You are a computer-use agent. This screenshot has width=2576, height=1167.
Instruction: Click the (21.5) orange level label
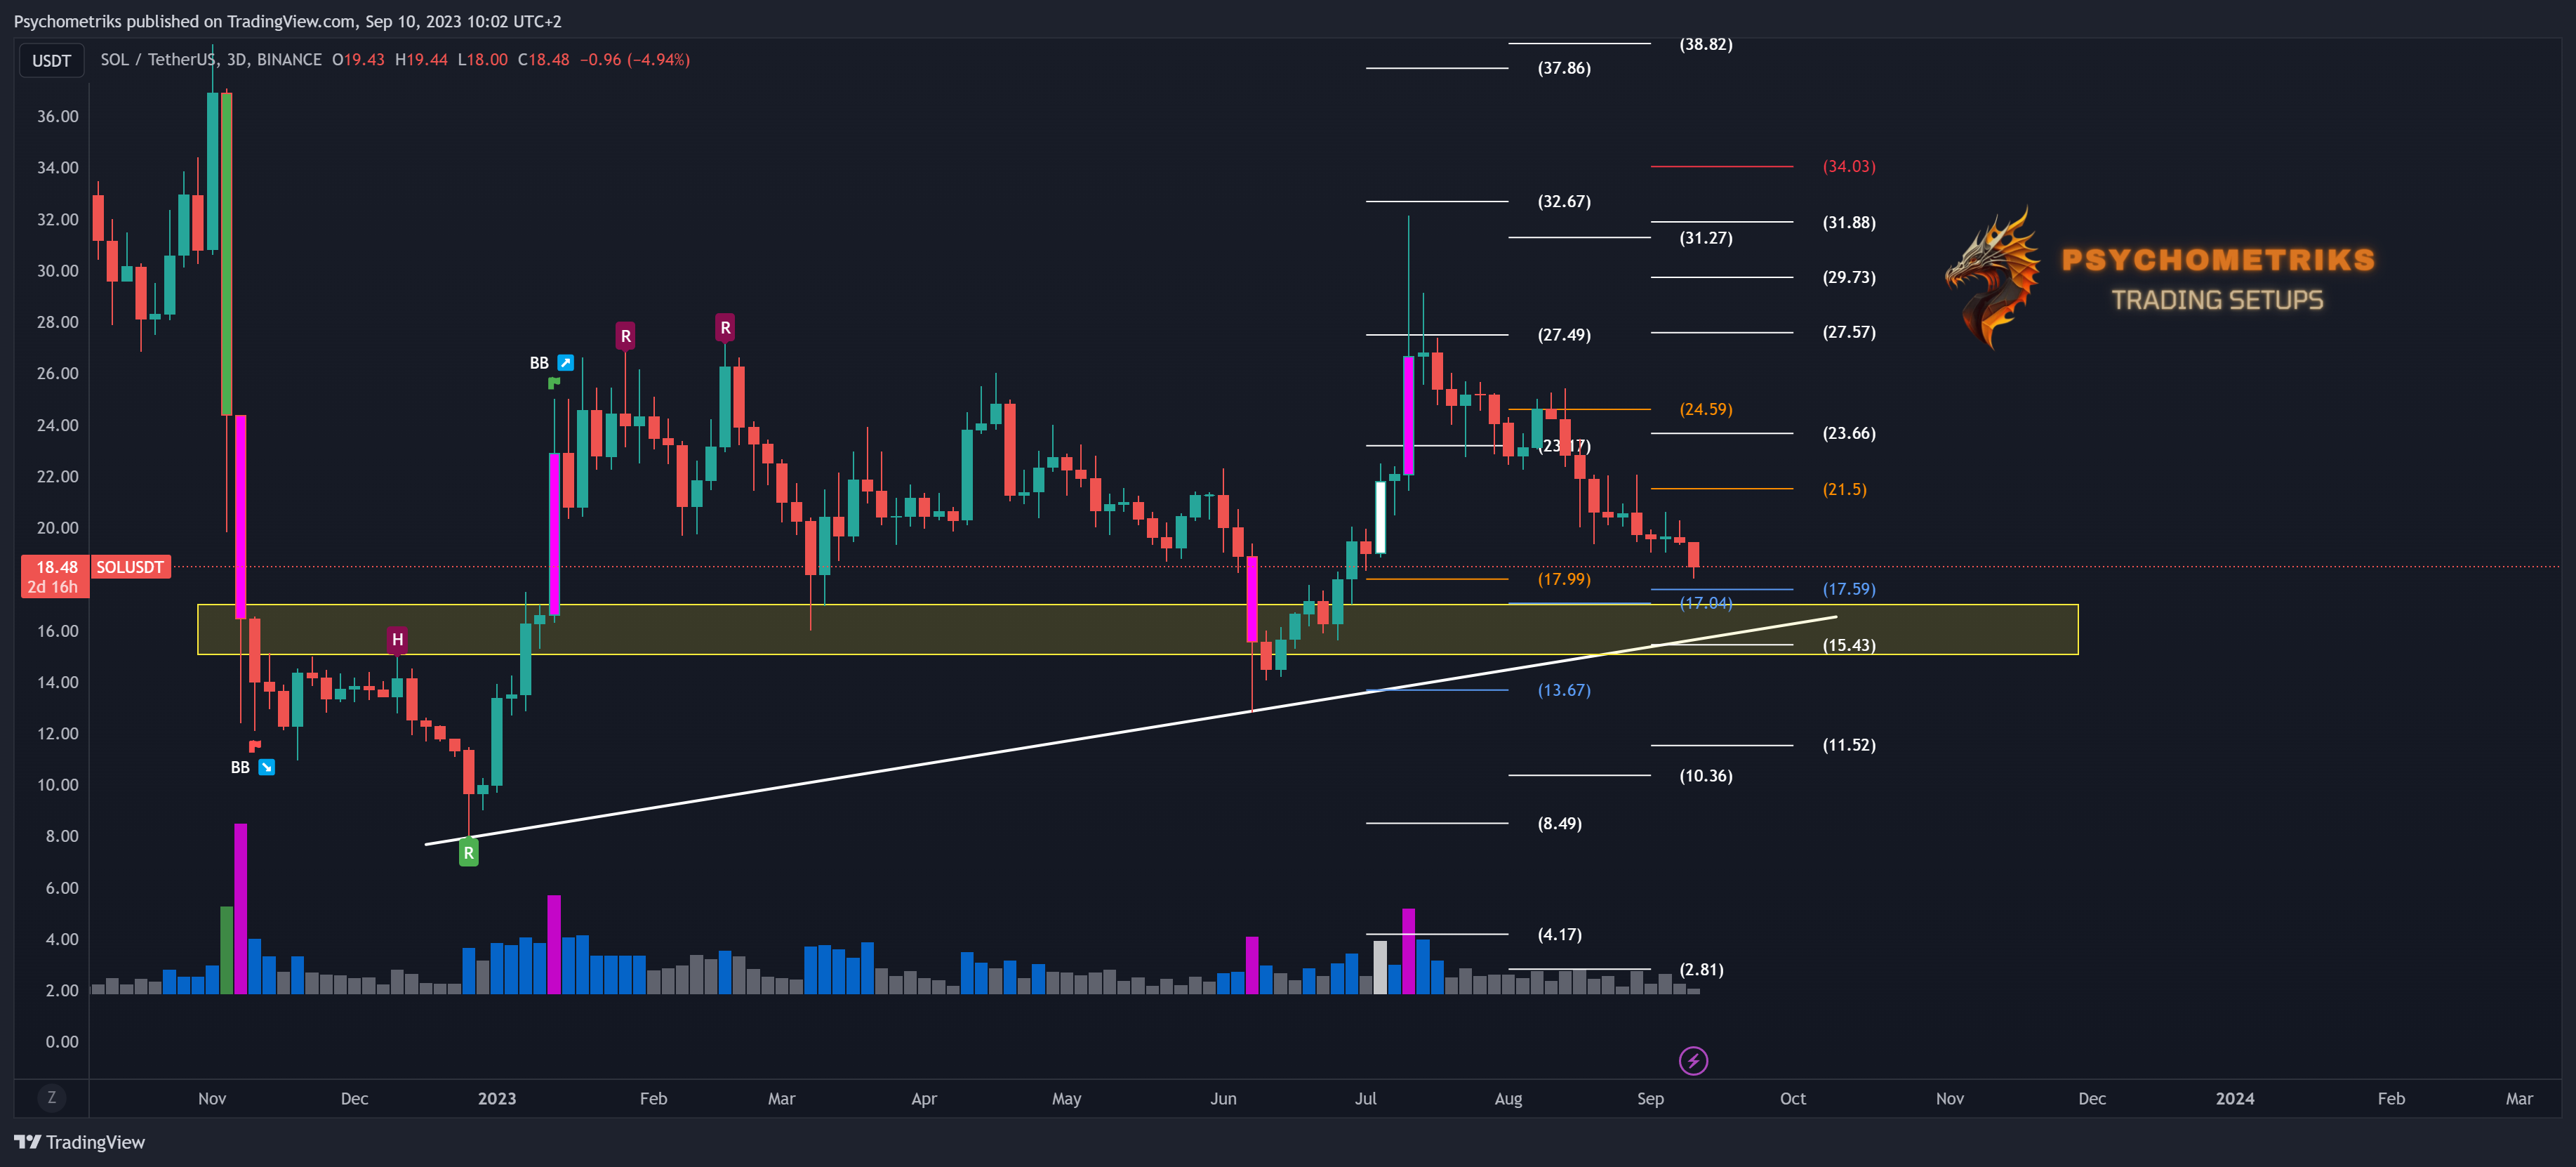[1844, 489]
